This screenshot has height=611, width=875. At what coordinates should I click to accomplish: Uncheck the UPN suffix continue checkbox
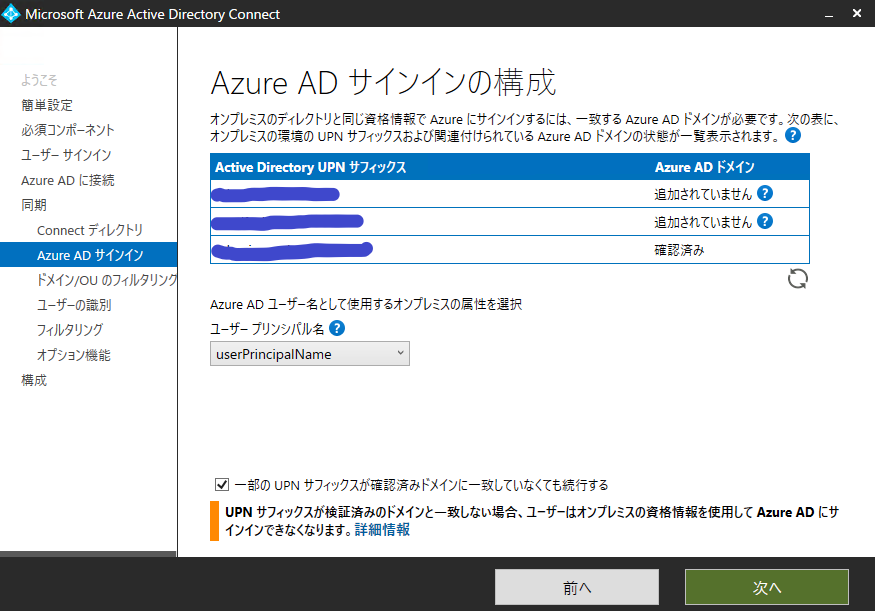pyautogui.click(x=221, y=483)
